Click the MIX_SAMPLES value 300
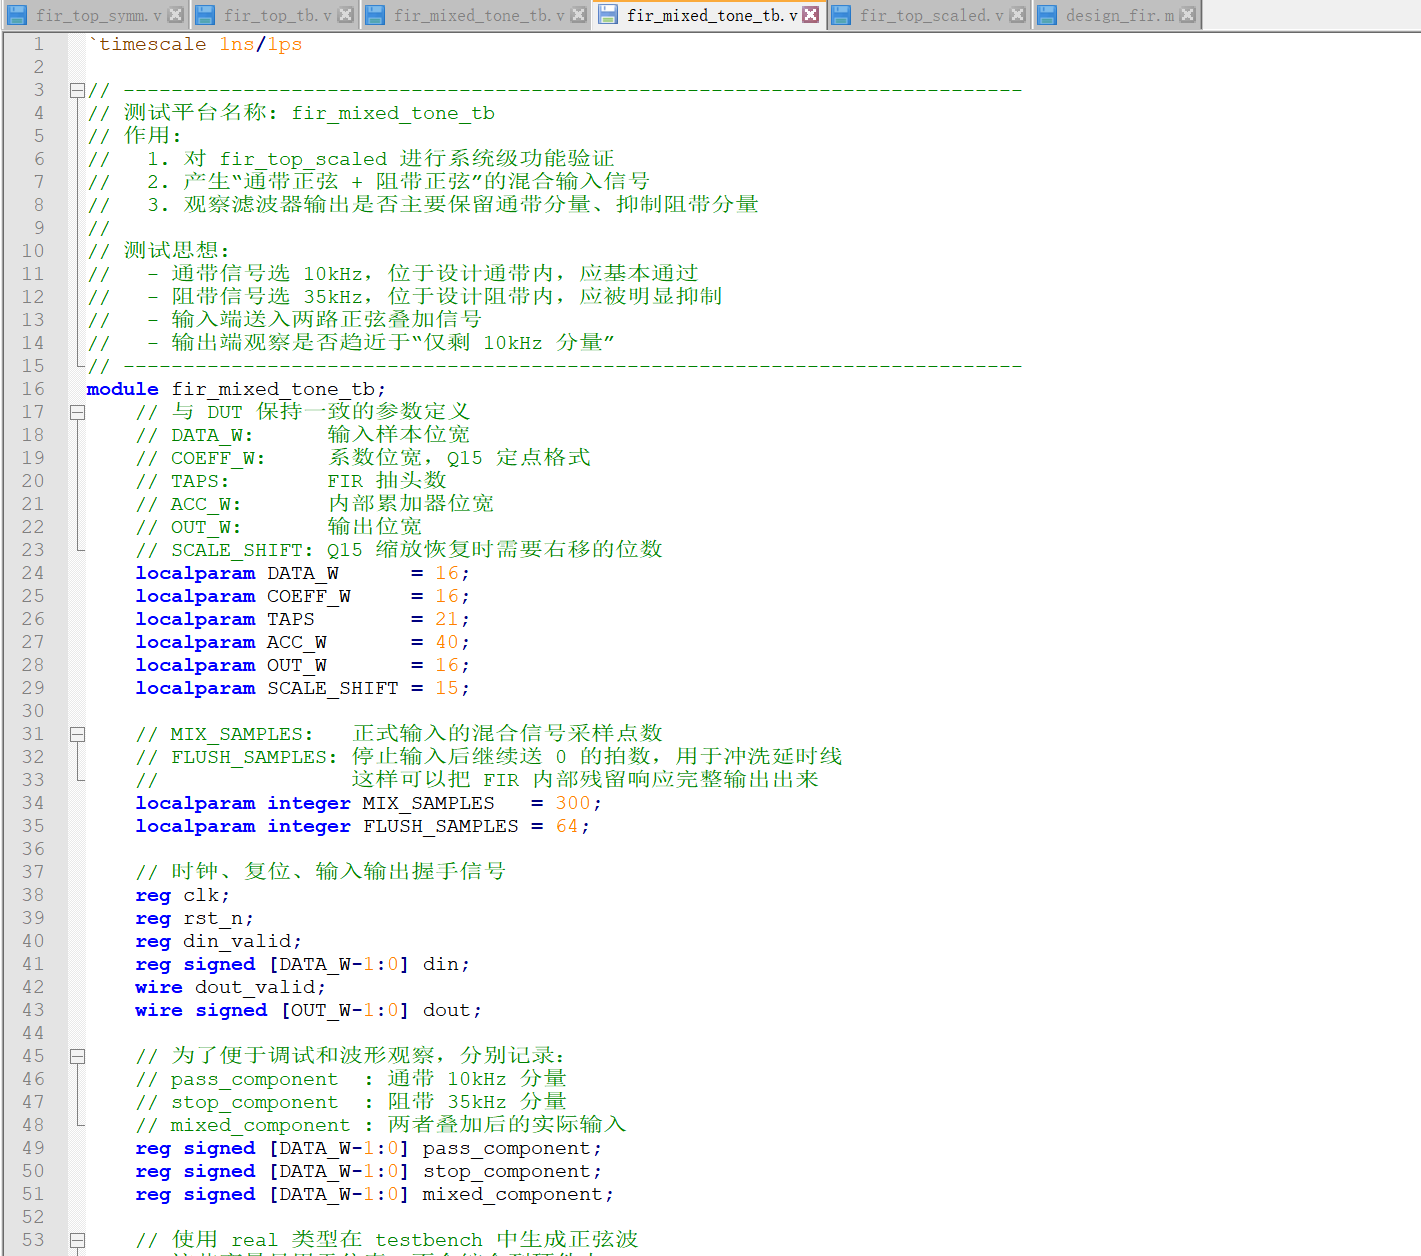1421x1256 pixels. click(573, 803)
